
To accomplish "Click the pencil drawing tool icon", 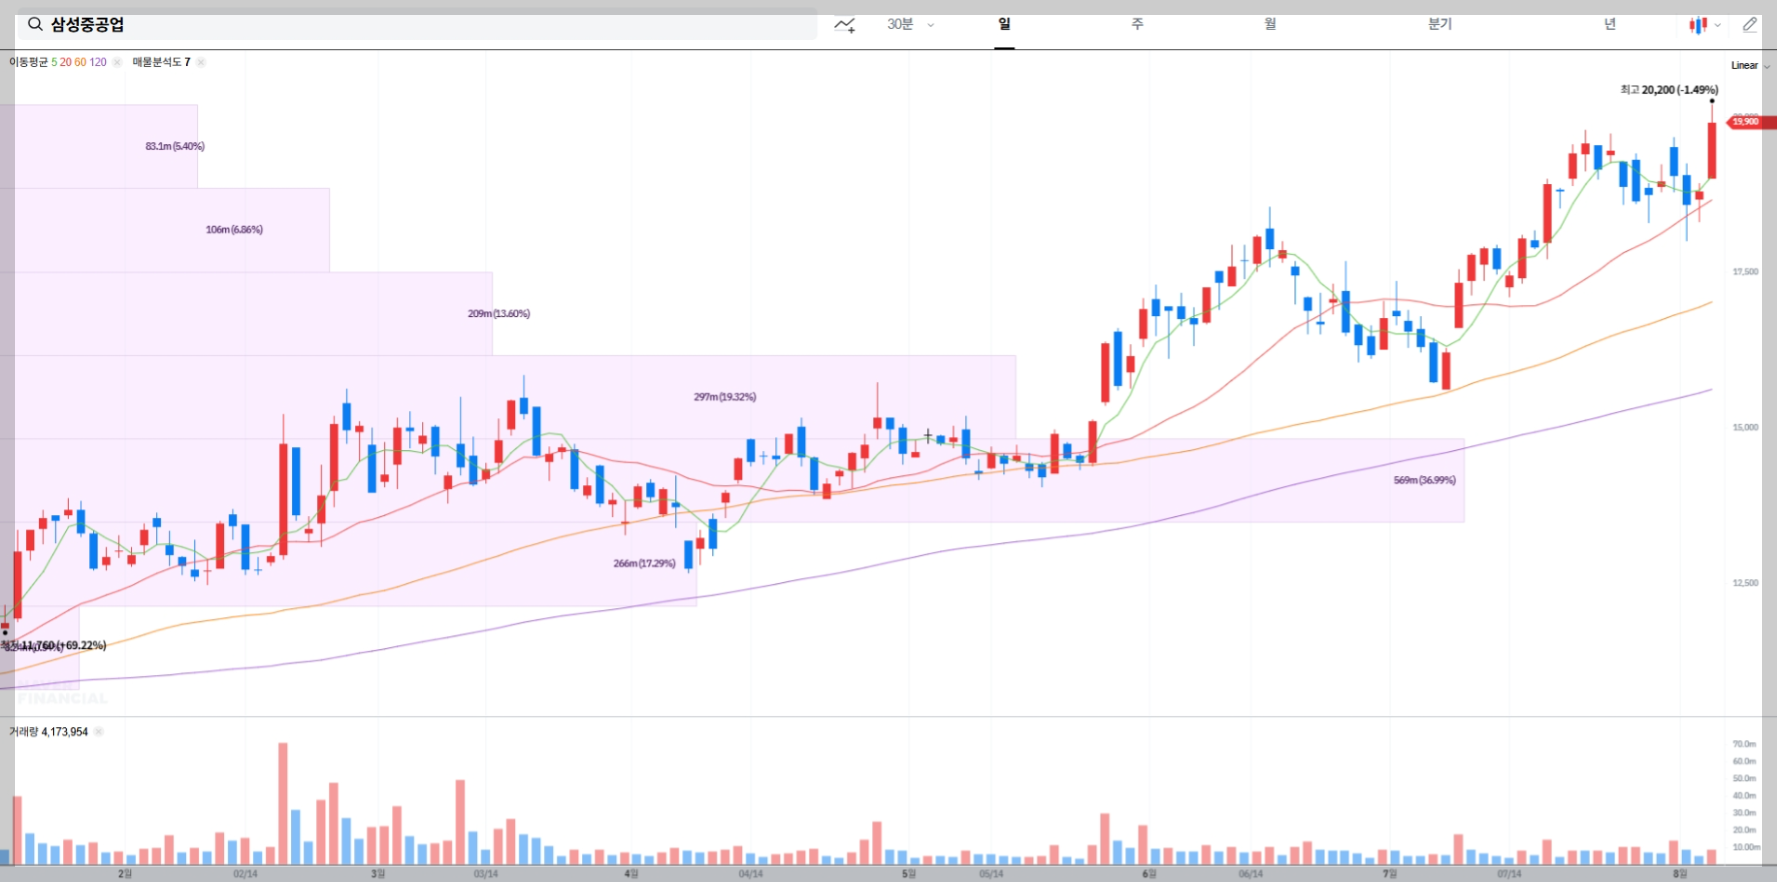I will point(1749,25).
